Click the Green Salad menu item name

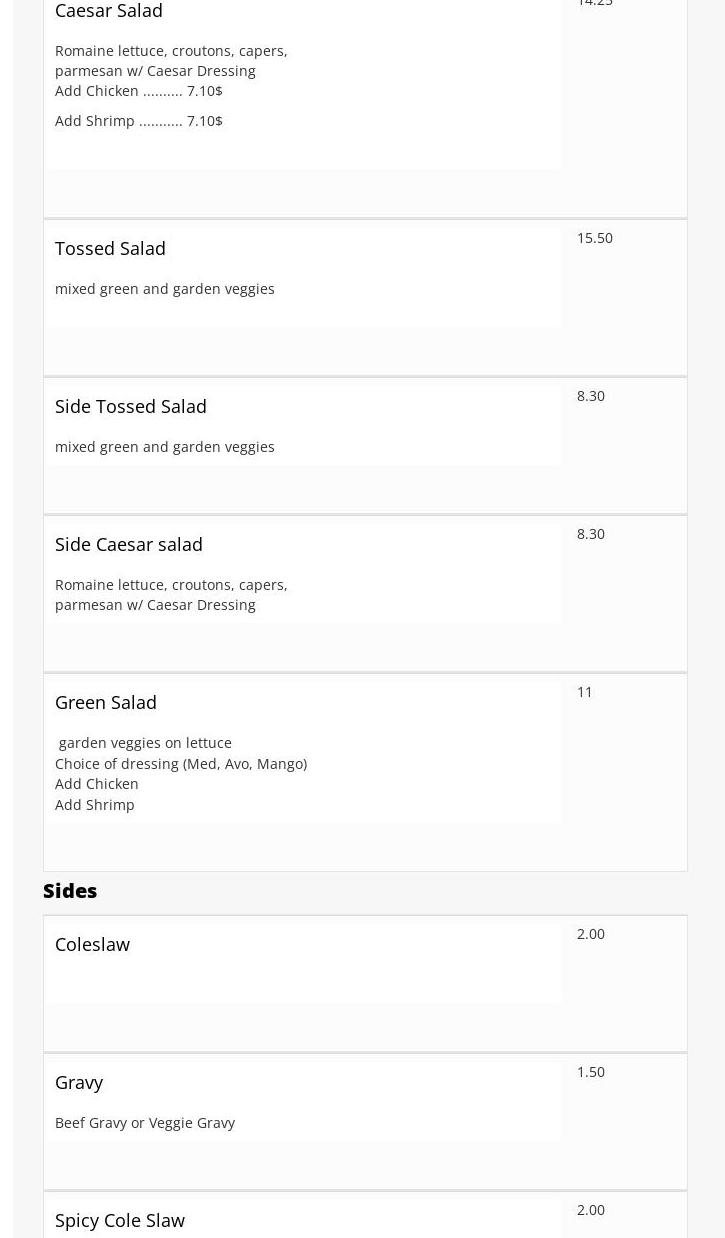click(x=105, y=702)
